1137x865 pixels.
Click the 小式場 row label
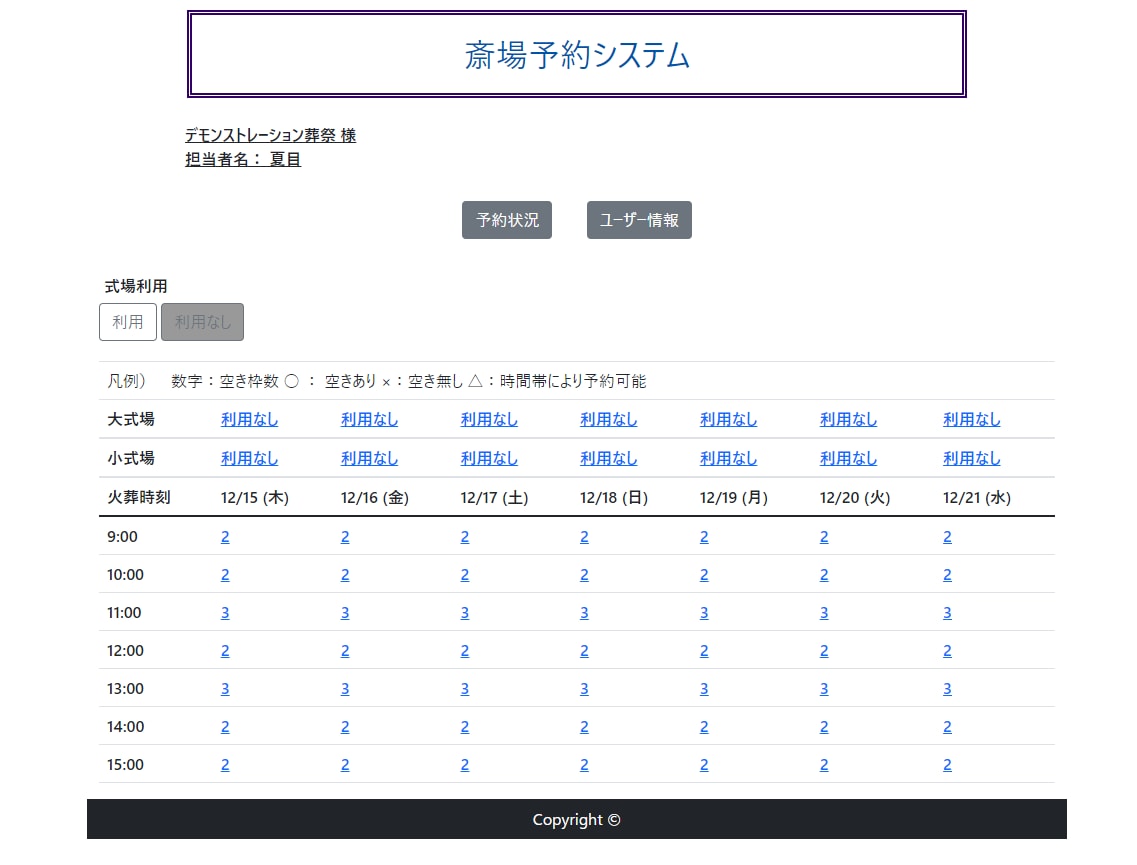coord(131,458)
